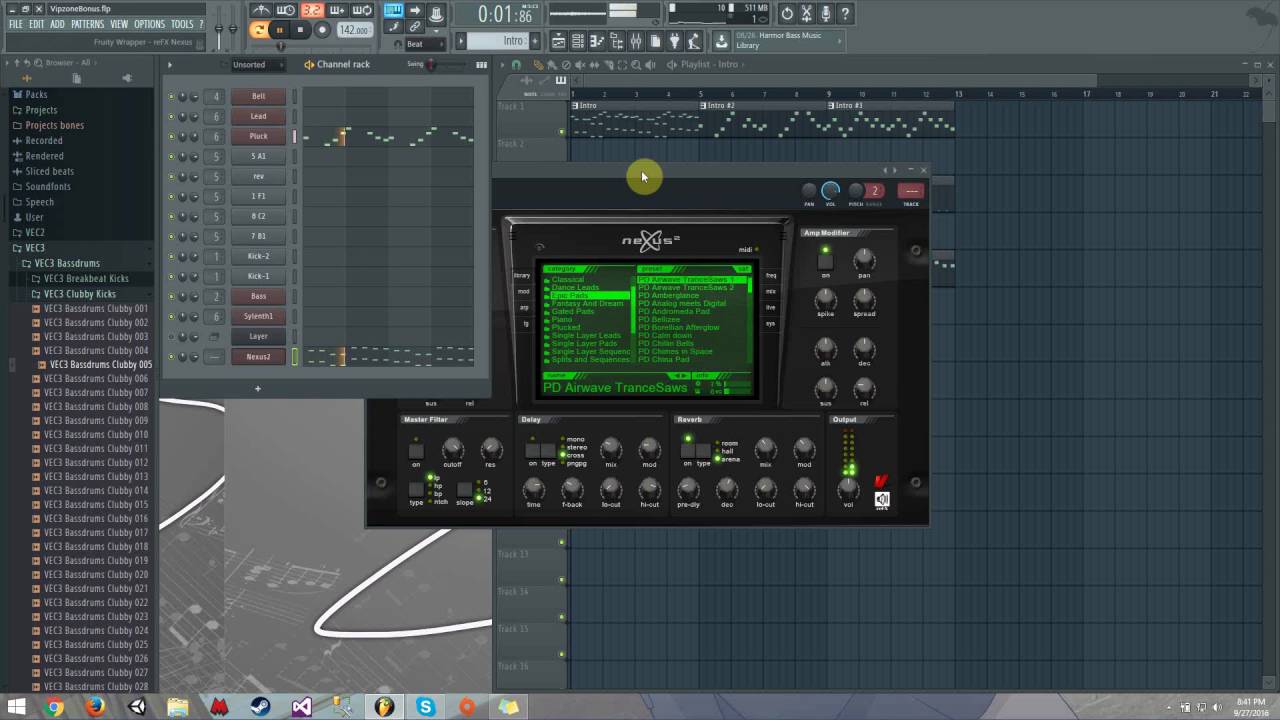Click the one-click audio recording microphone icon
This screenshot has width=1280, height=720.
click(x=826, y=14)
